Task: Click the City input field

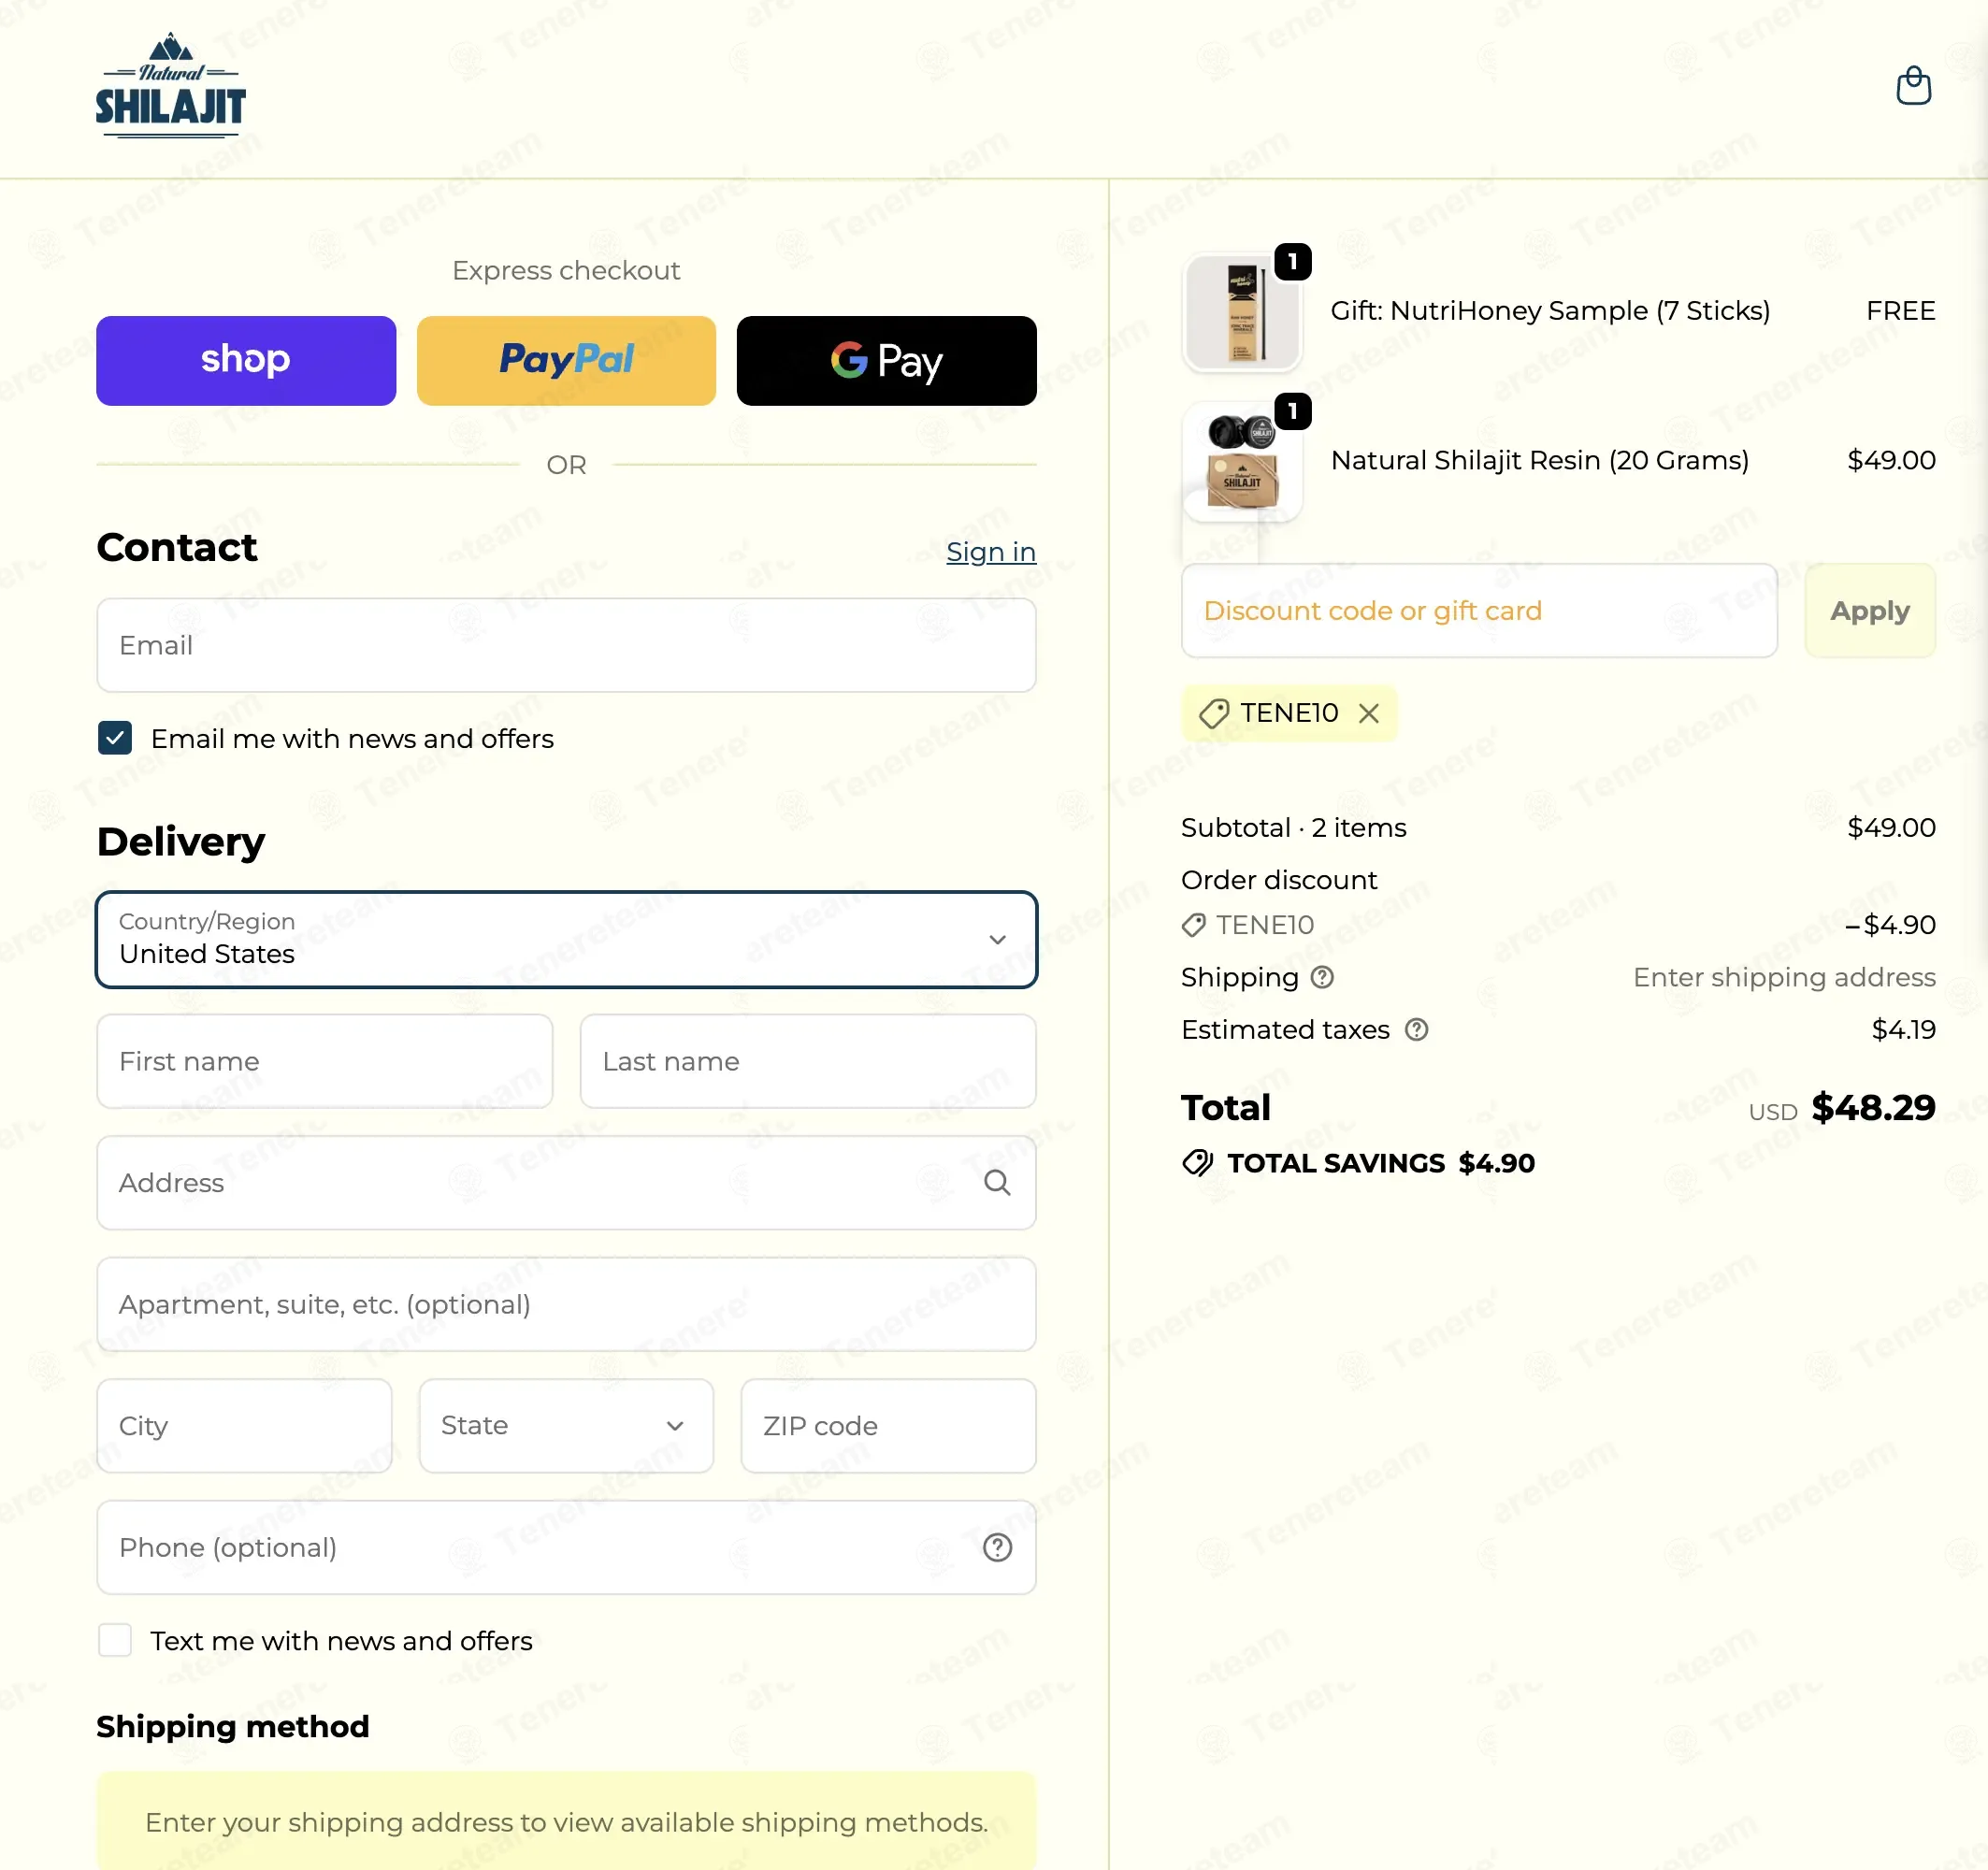Action: point(244,1425)
